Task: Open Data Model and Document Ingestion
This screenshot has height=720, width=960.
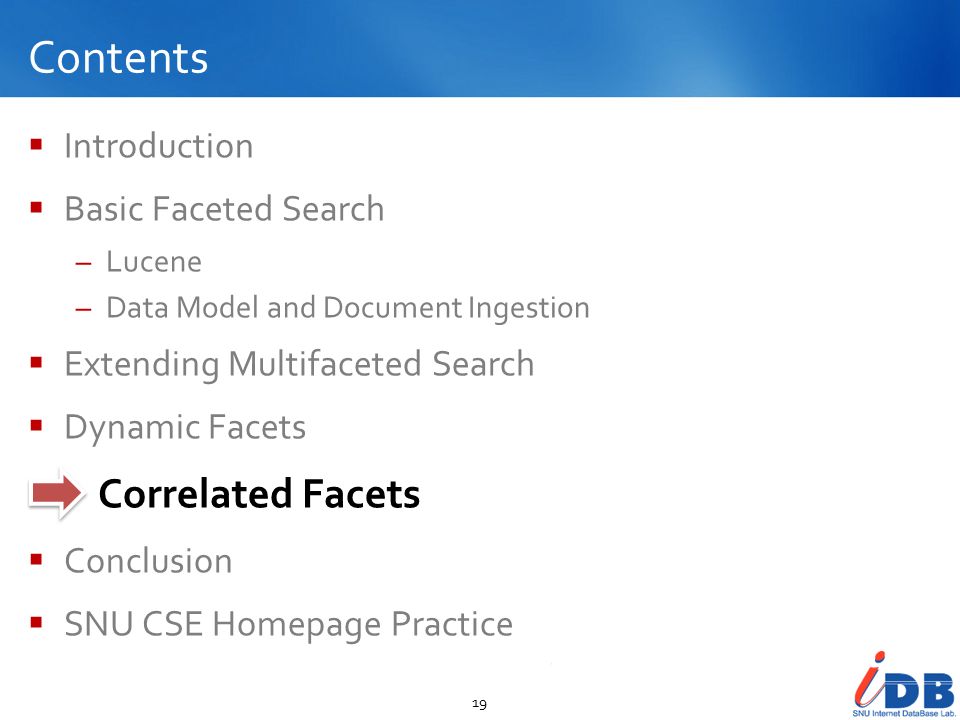Action: pyautogui.click(x=348, y=308)
